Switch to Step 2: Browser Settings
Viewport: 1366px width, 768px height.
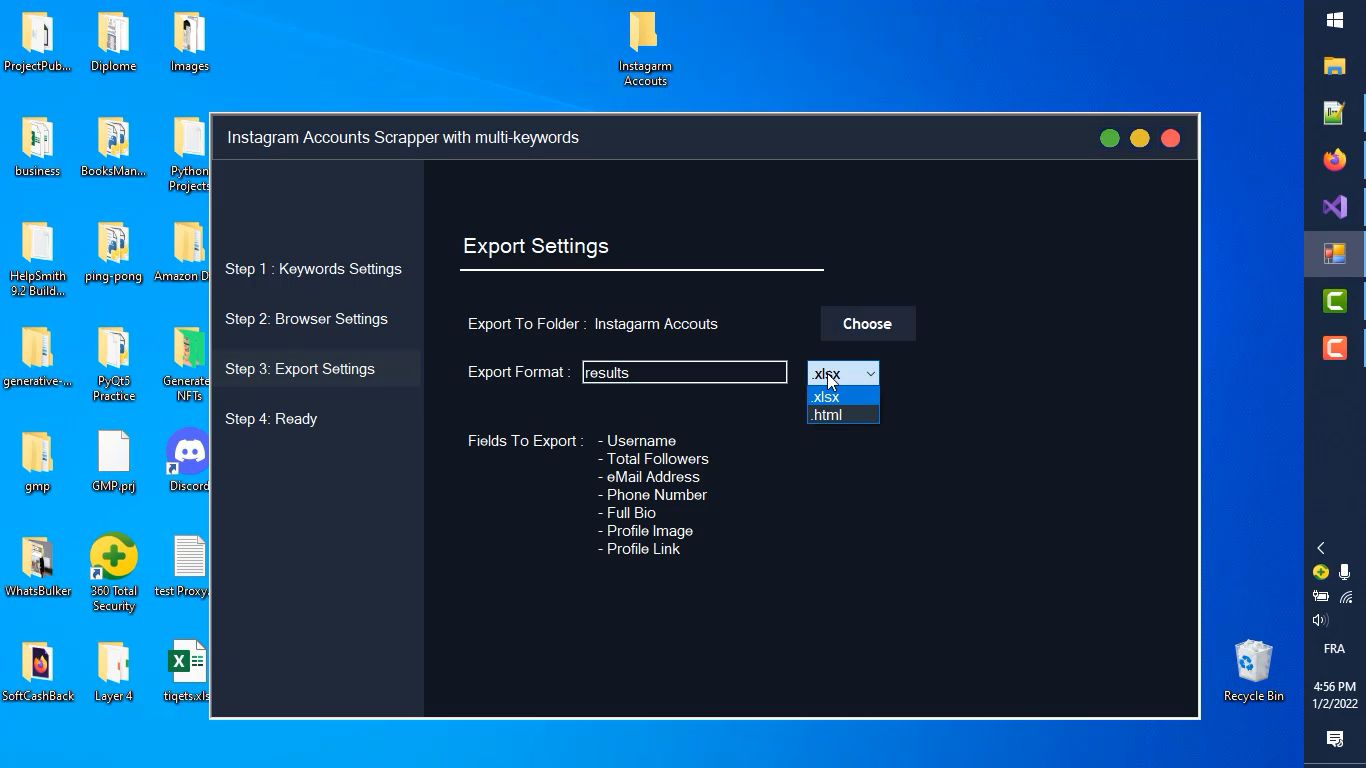point(306,319)
